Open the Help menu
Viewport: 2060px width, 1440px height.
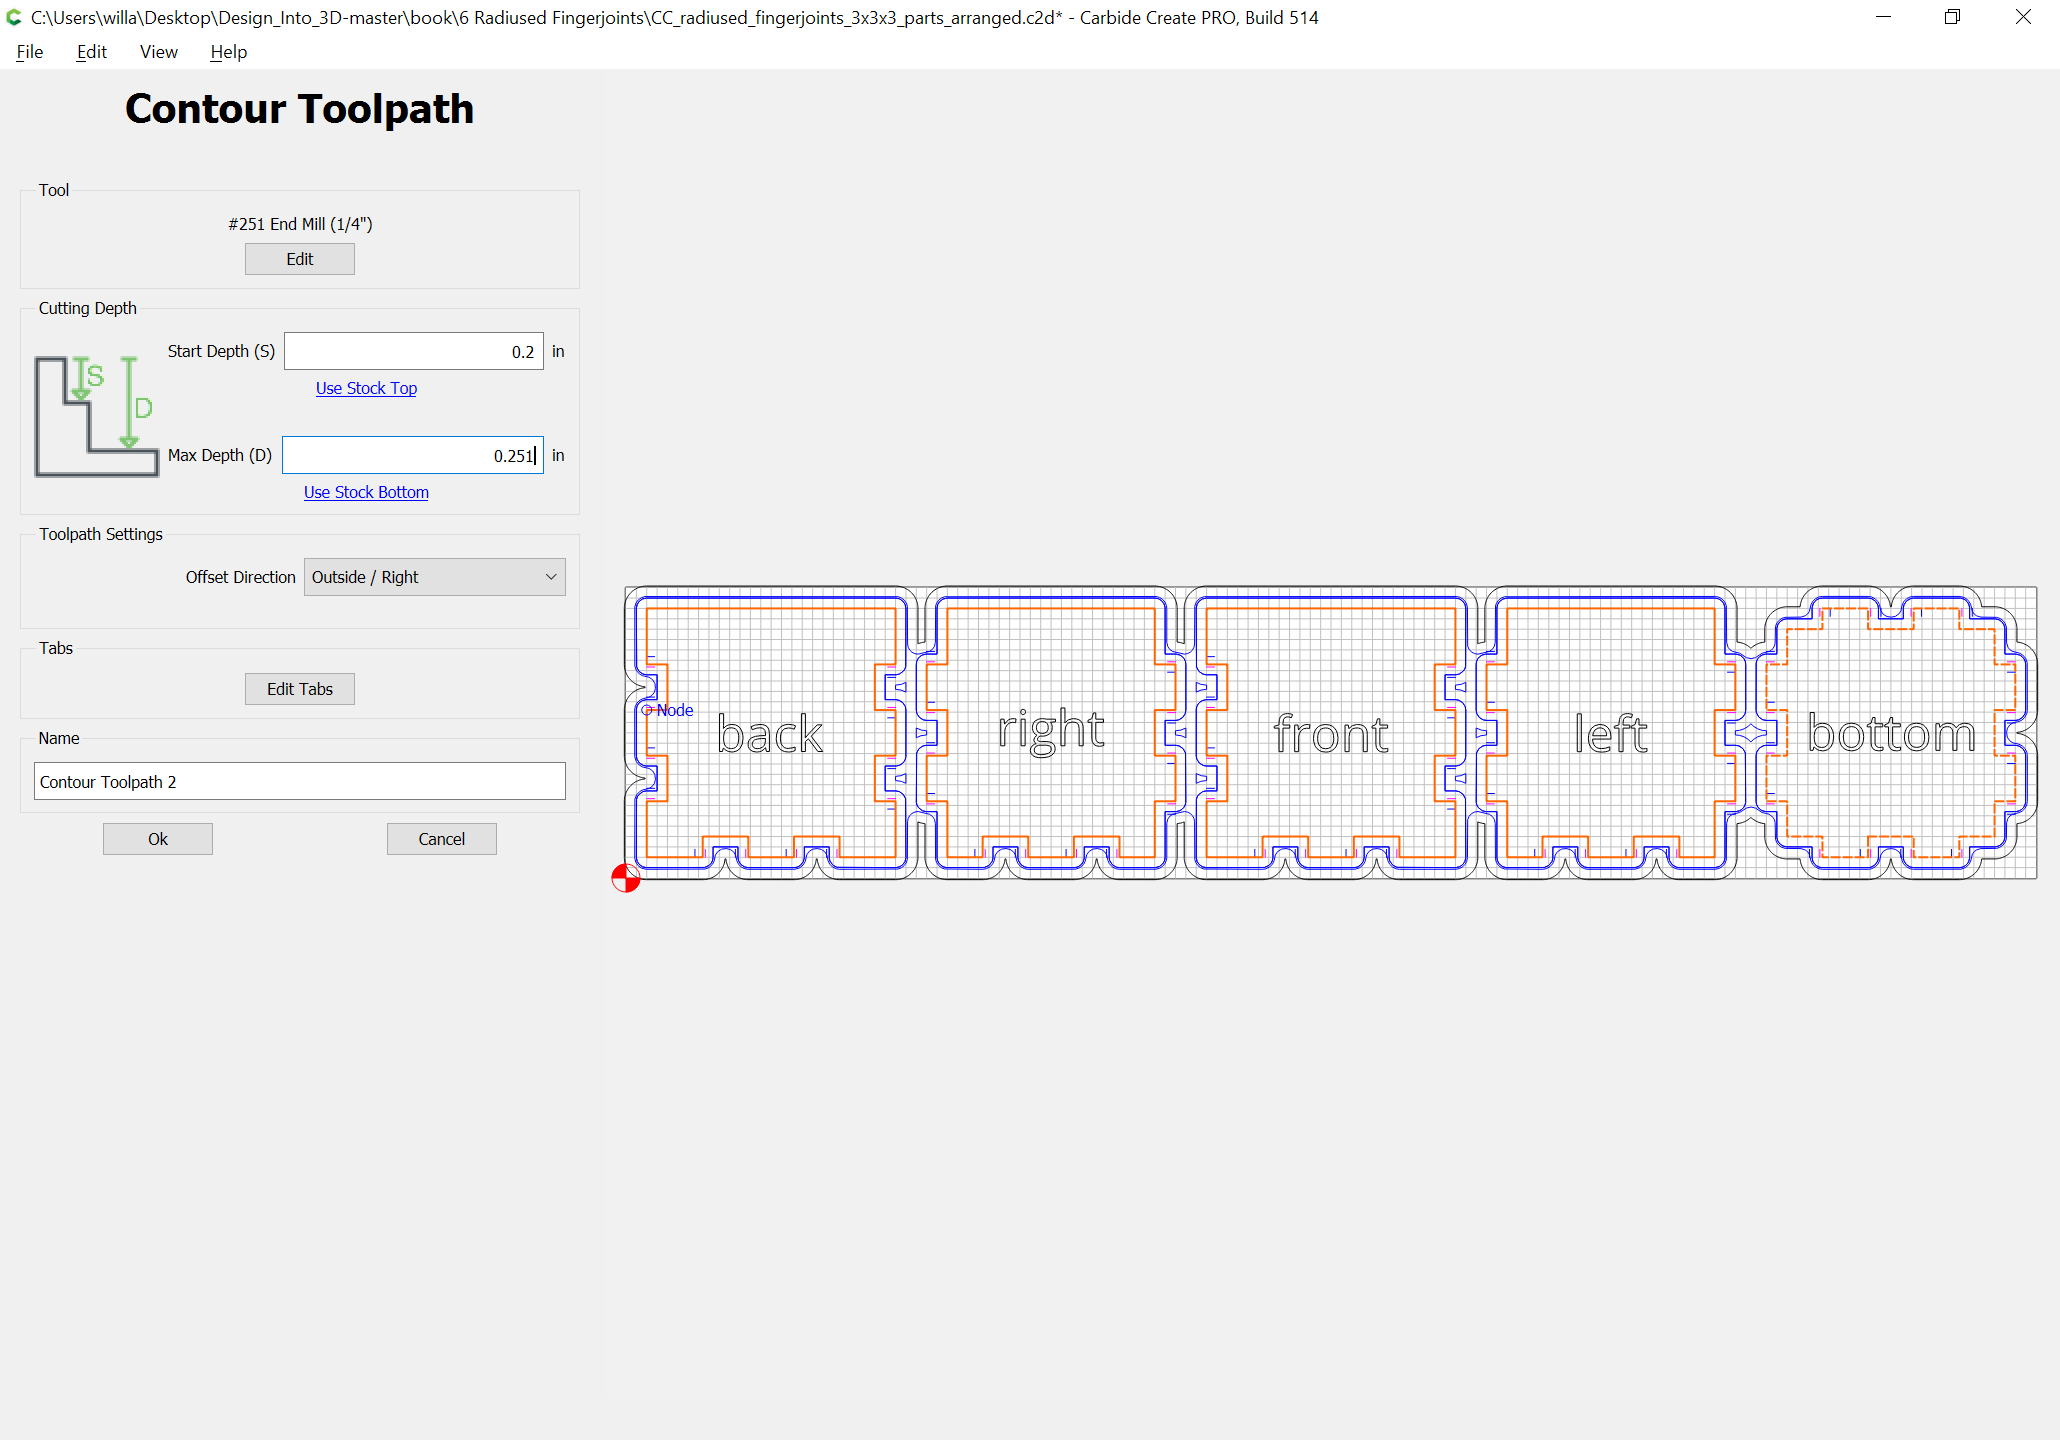(x=228, y=52)
